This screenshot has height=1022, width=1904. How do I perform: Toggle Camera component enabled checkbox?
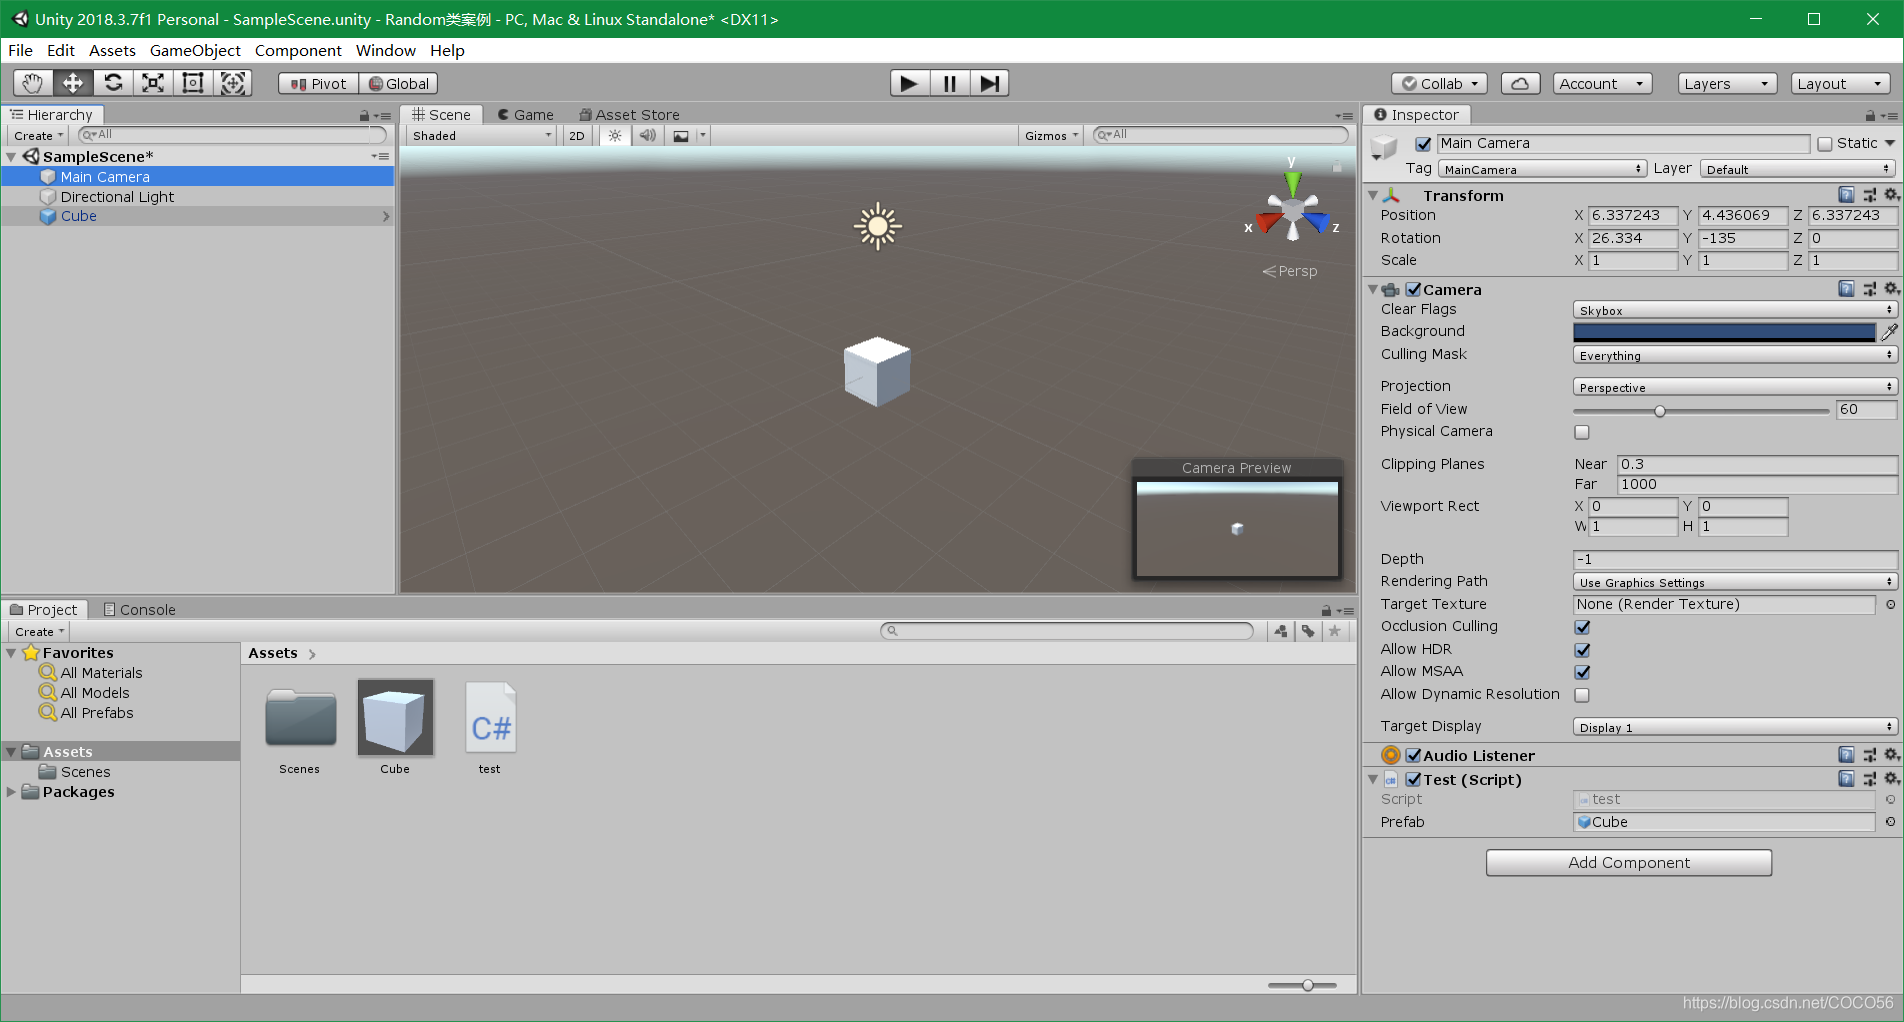tap(1413, 290)
